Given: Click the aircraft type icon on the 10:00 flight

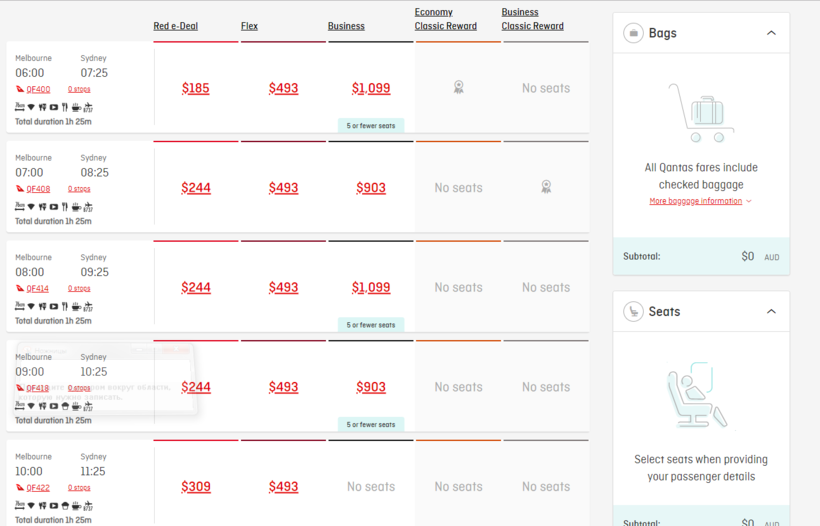Looking at the screenshot, I should tap(88, 506).
